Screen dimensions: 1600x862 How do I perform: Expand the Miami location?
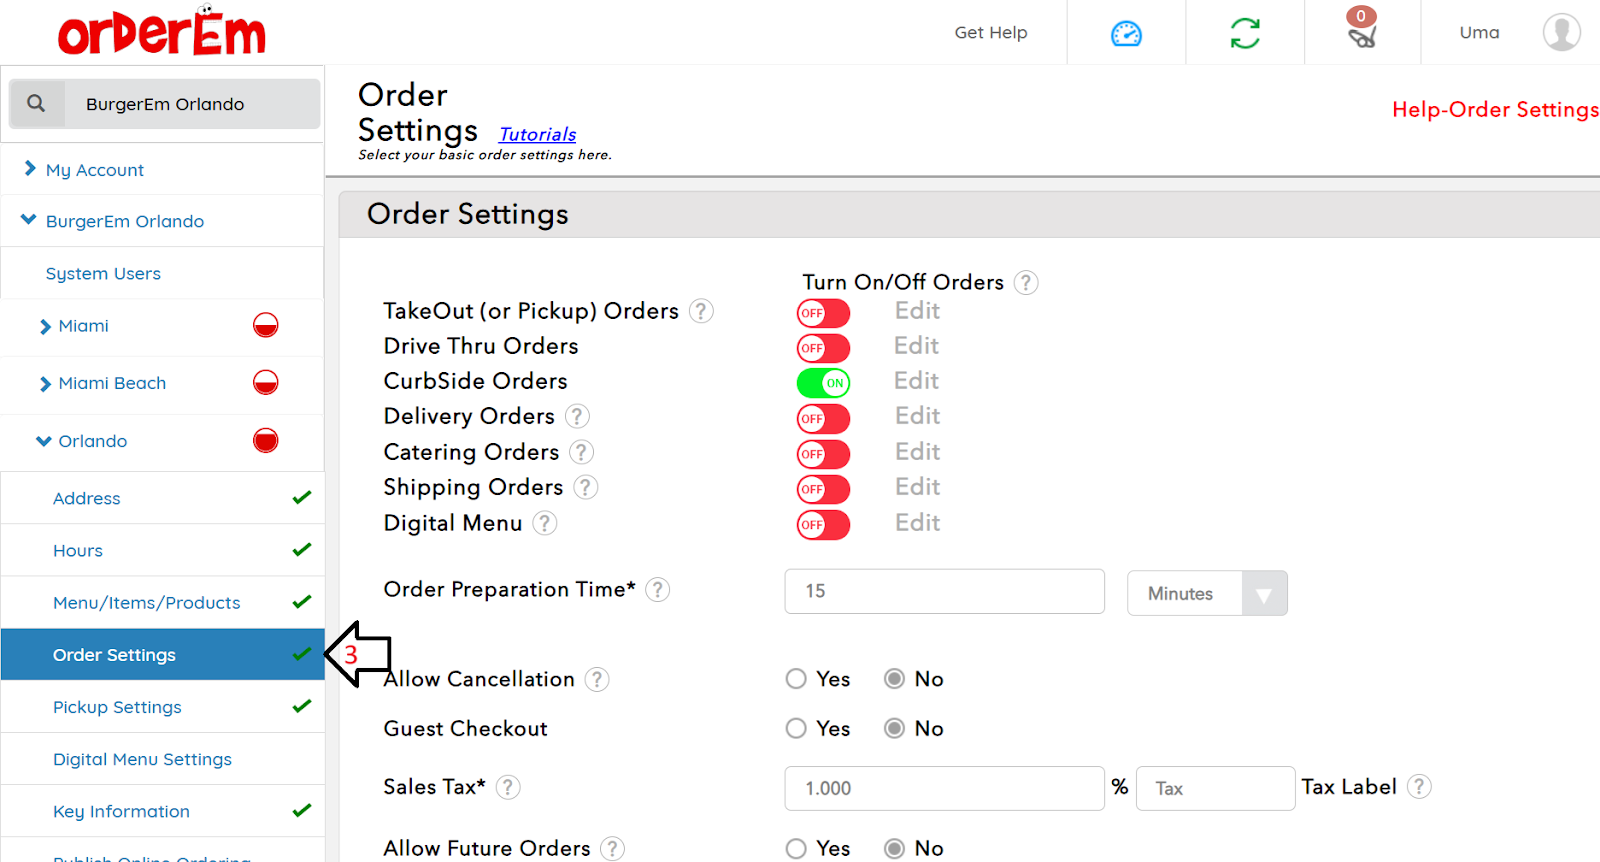coord(45,327)
